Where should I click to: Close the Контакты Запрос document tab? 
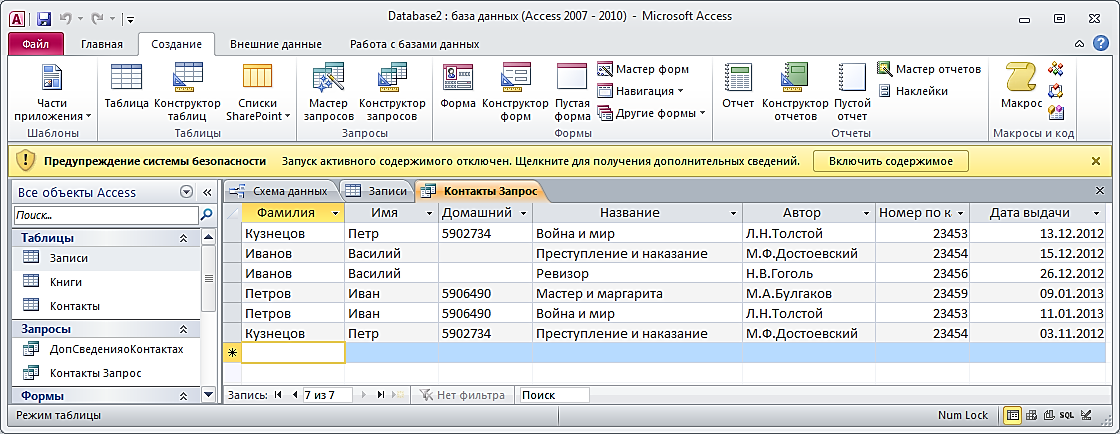[1100, 190]
